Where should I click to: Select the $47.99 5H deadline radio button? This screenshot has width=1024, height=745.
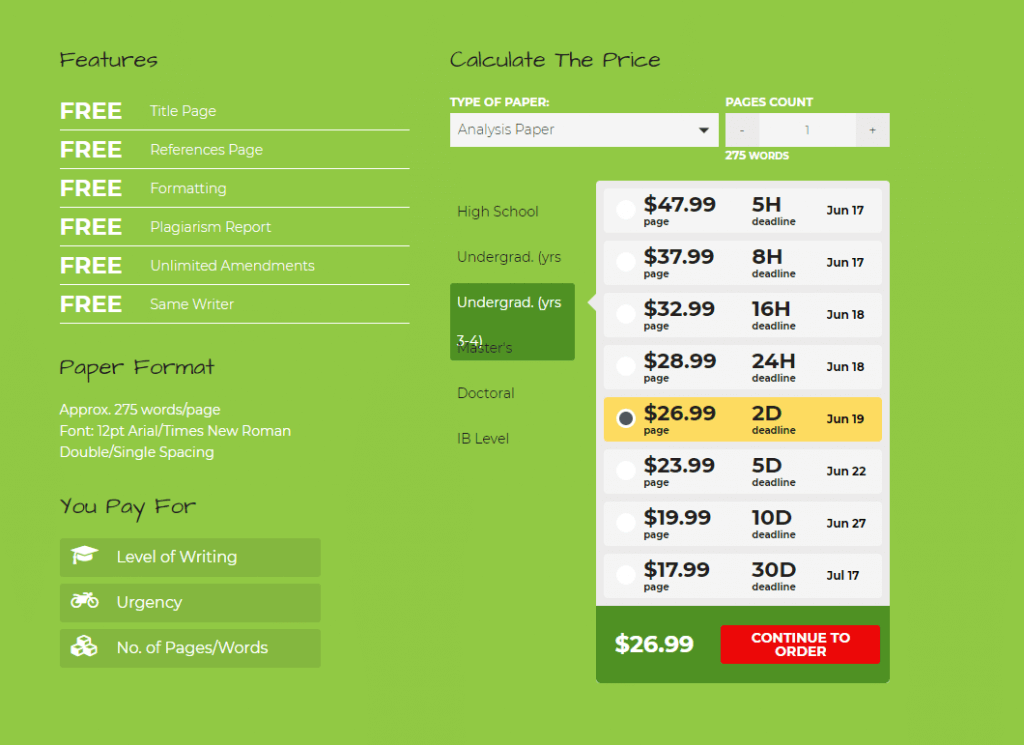point(626,210)
